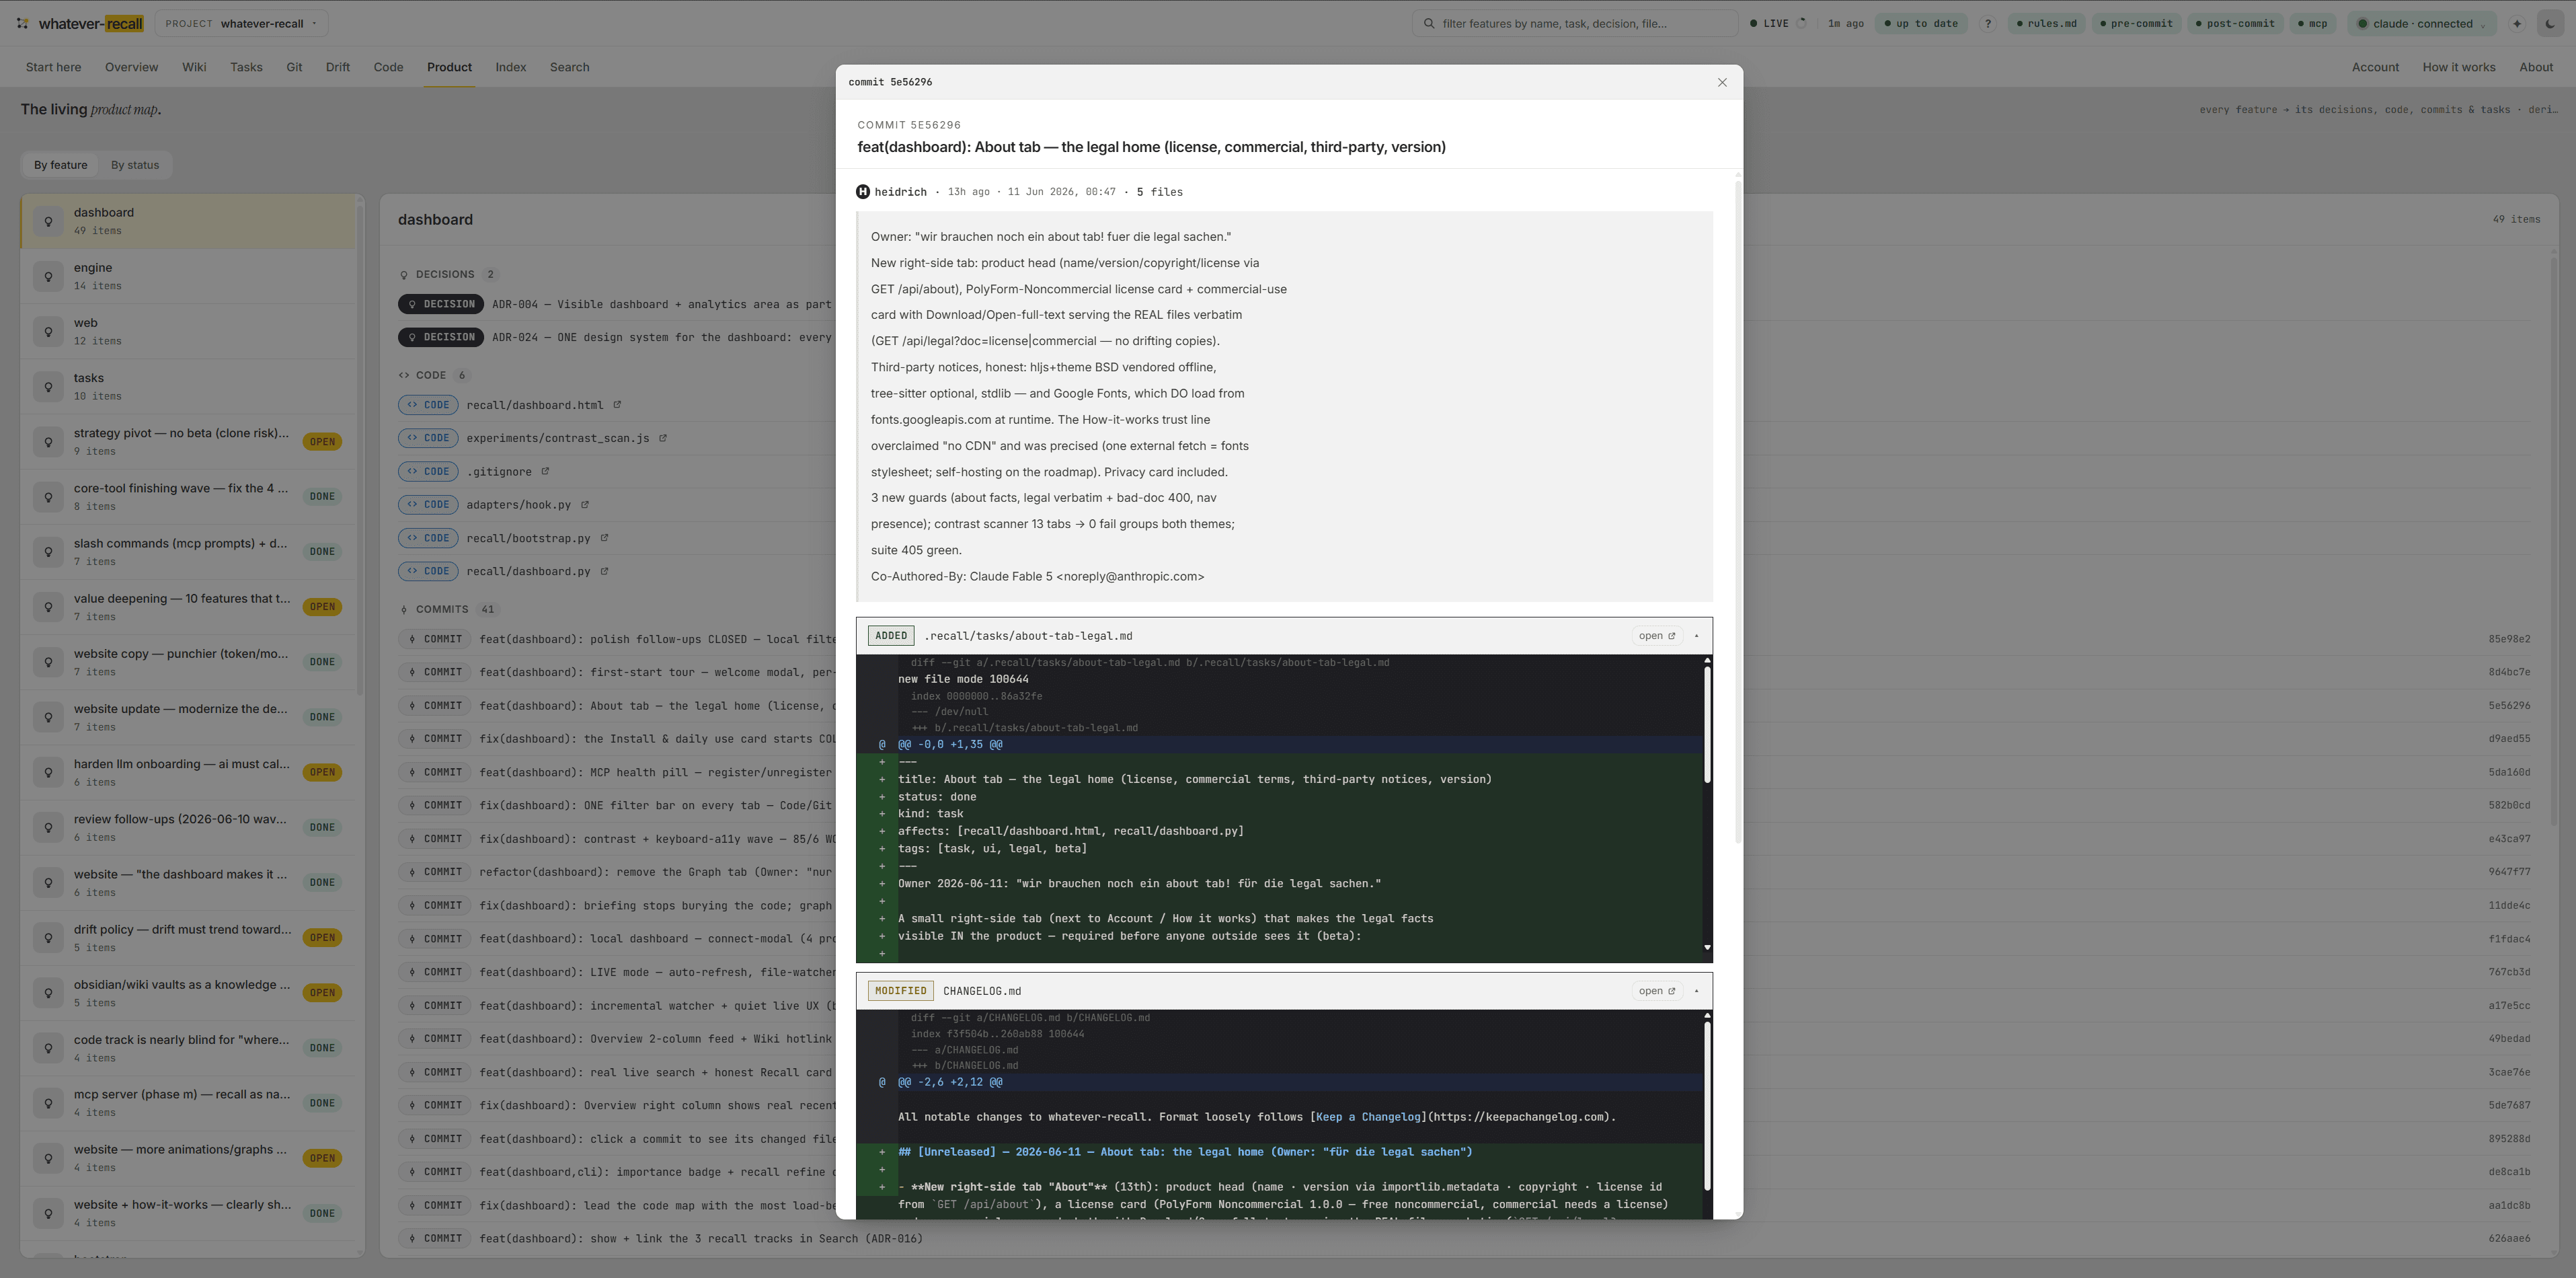Click the post-commit status pill
Image resolution: width=2576 pixels, height=1278 pixels.
pyautogui.click(x=2236, y=24)
